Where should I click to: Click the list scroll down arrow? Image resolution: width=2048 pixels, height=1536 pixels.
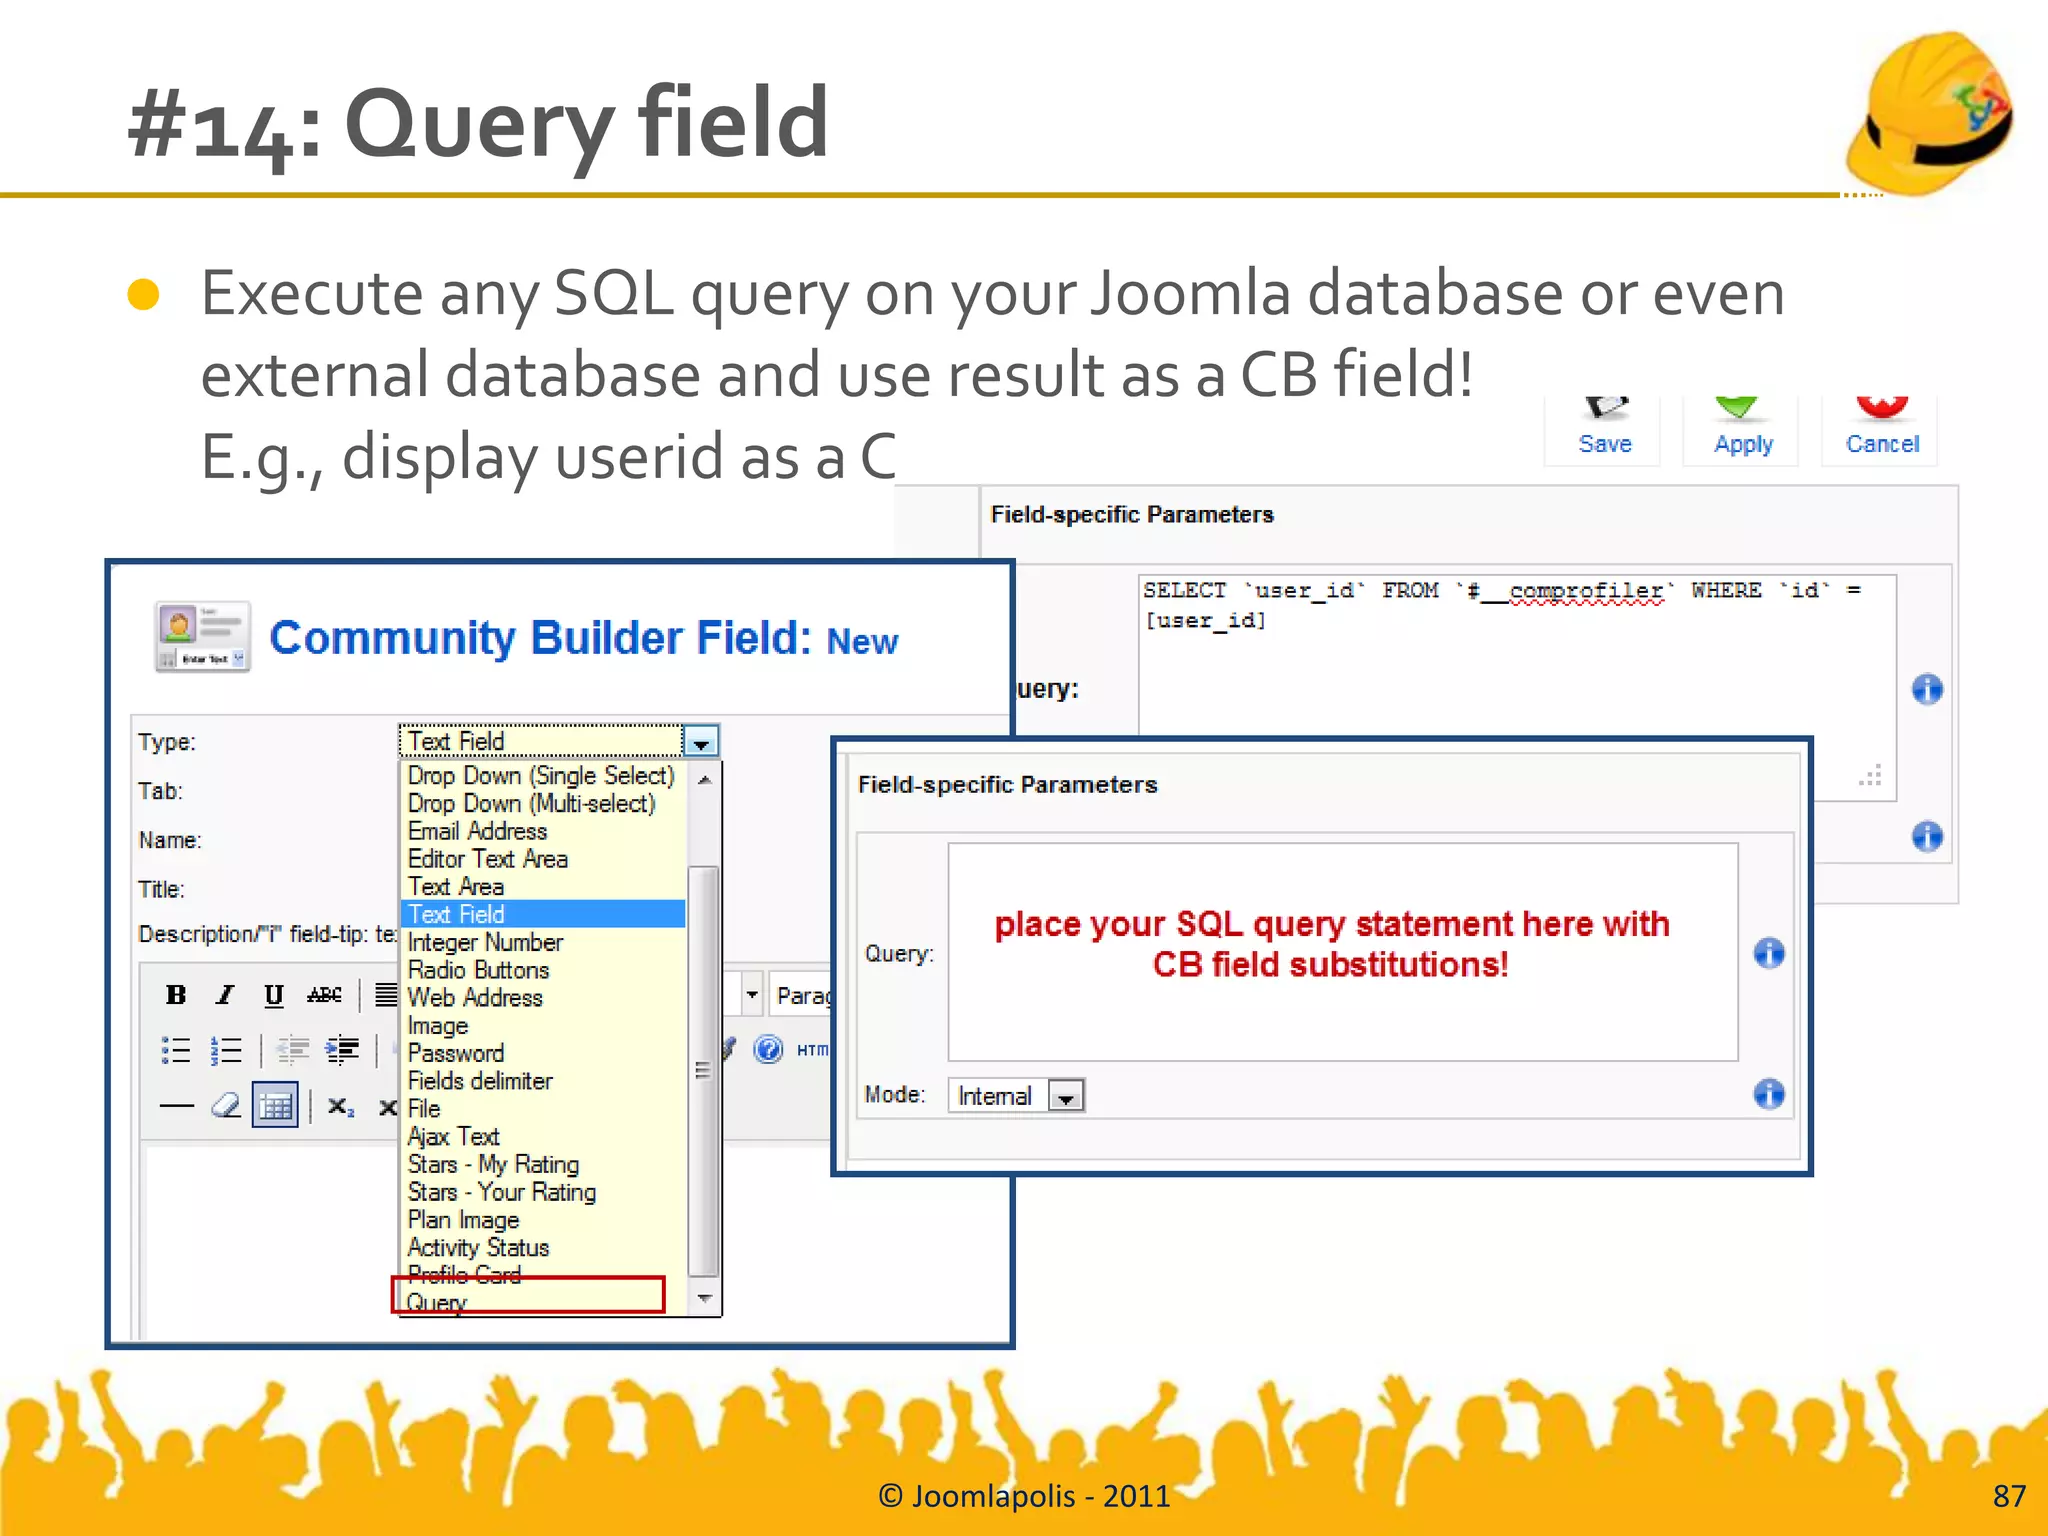tap(705, 1298)
